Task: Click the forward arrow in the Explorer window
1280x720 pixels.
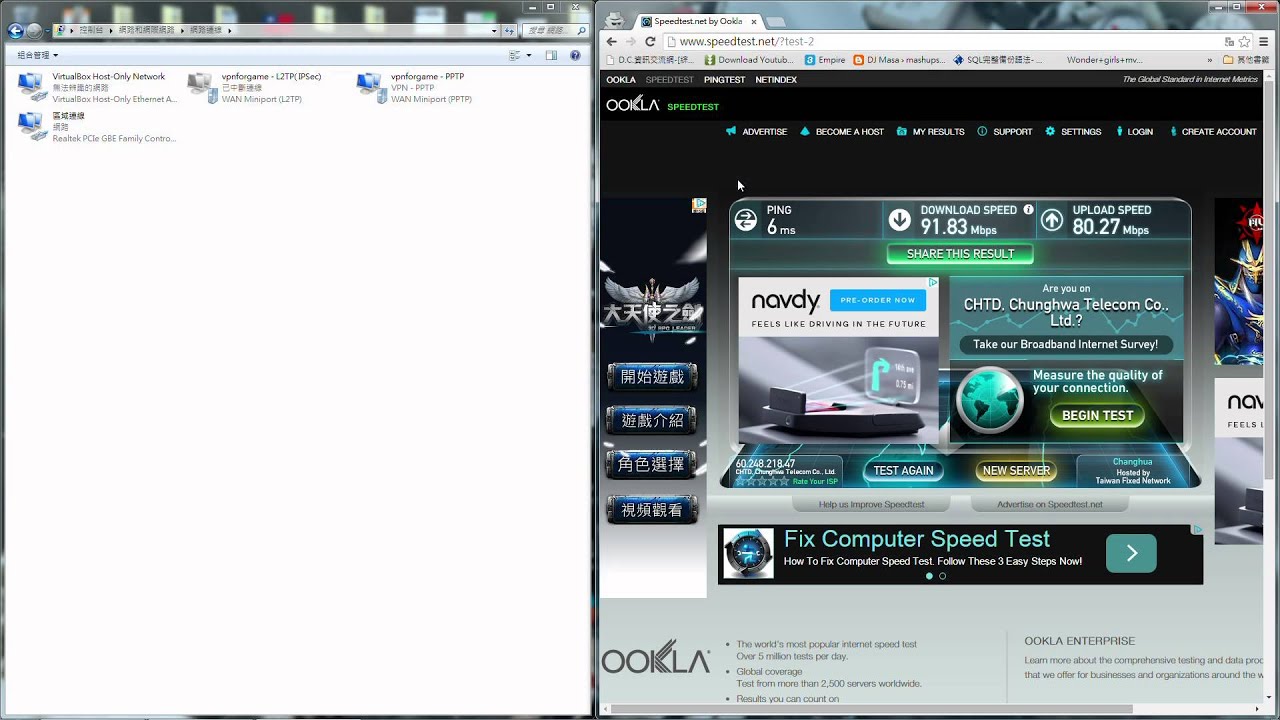Action: click(35, 31)
